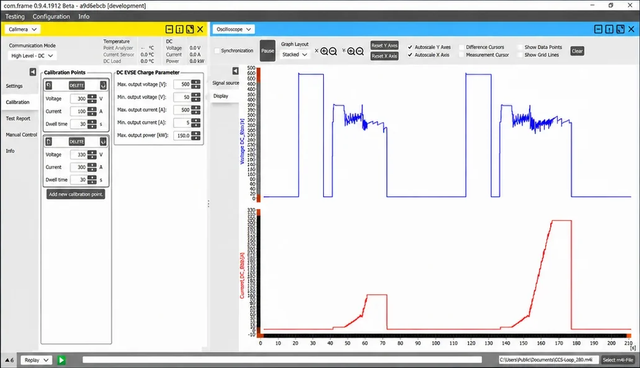
Task: Open the Replay mode dropdown
Action: point(36,360)
